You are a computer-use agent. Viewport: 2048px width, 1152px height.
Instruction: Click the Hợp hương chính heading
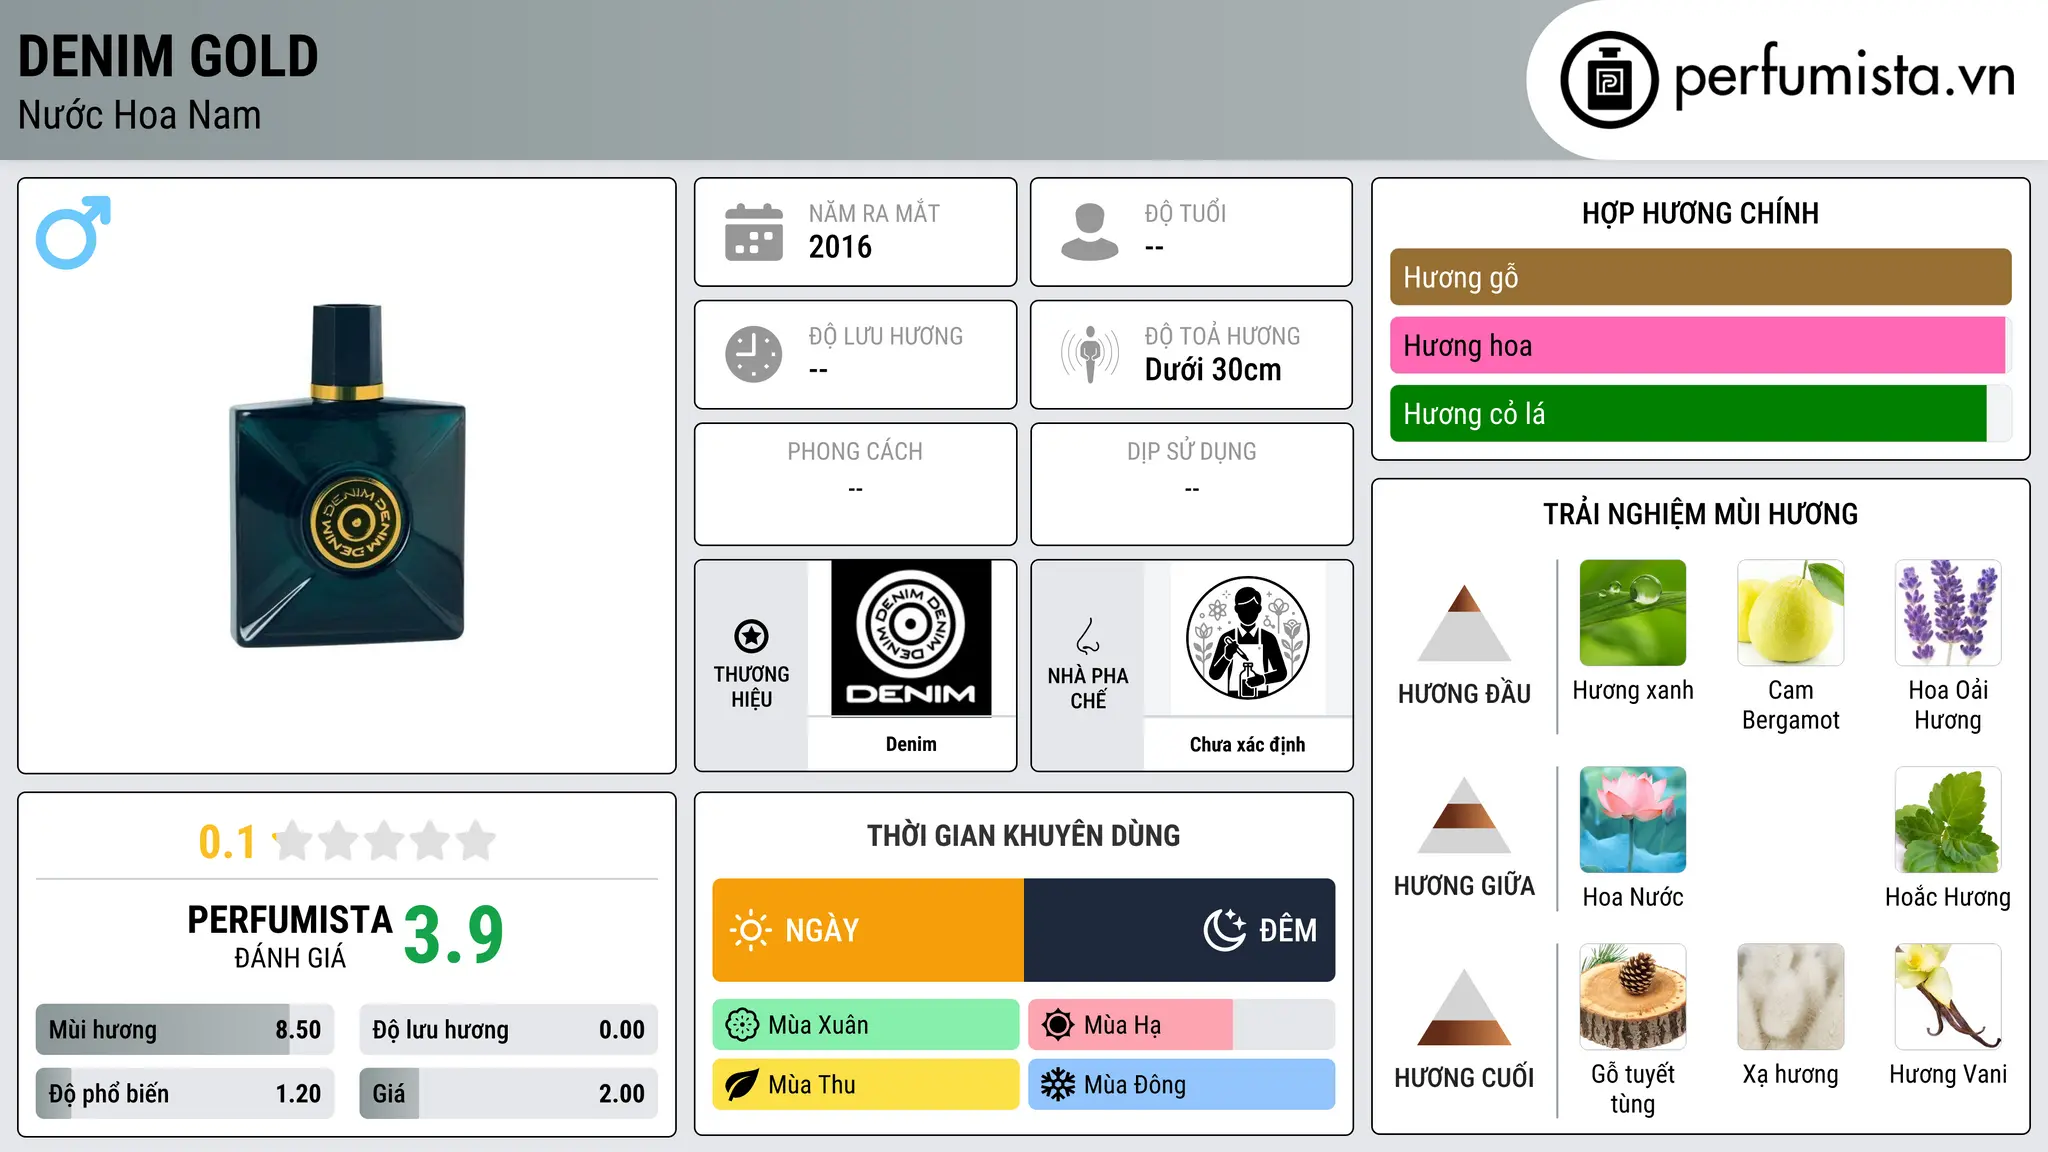[1700, 213]
